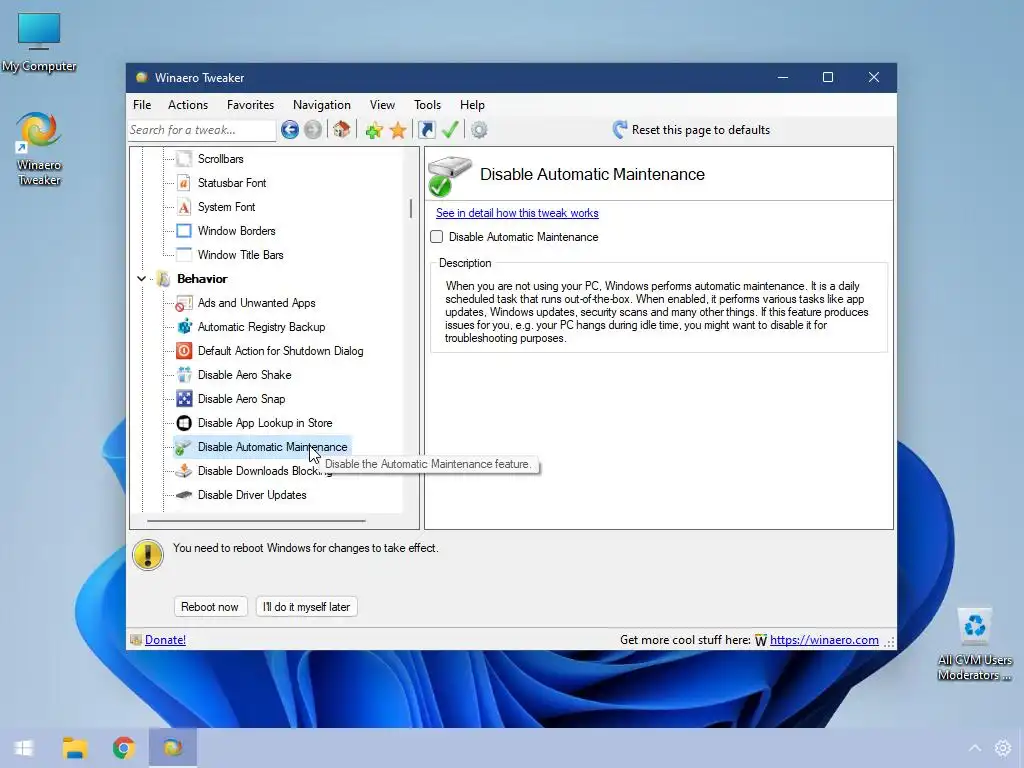Select Ads and Unwanted Apps entry
The height and width of the screenshot is (768, 1024).
click(x=257, y=303)
